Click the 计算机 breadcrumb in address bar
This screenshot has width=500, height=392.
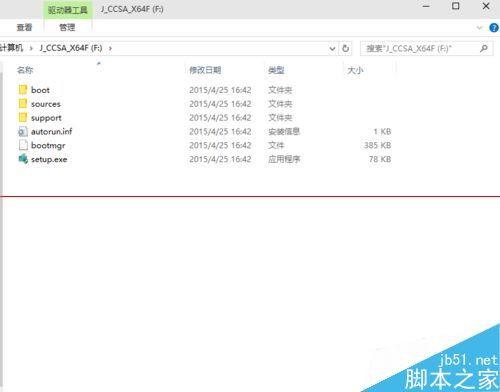12,48
